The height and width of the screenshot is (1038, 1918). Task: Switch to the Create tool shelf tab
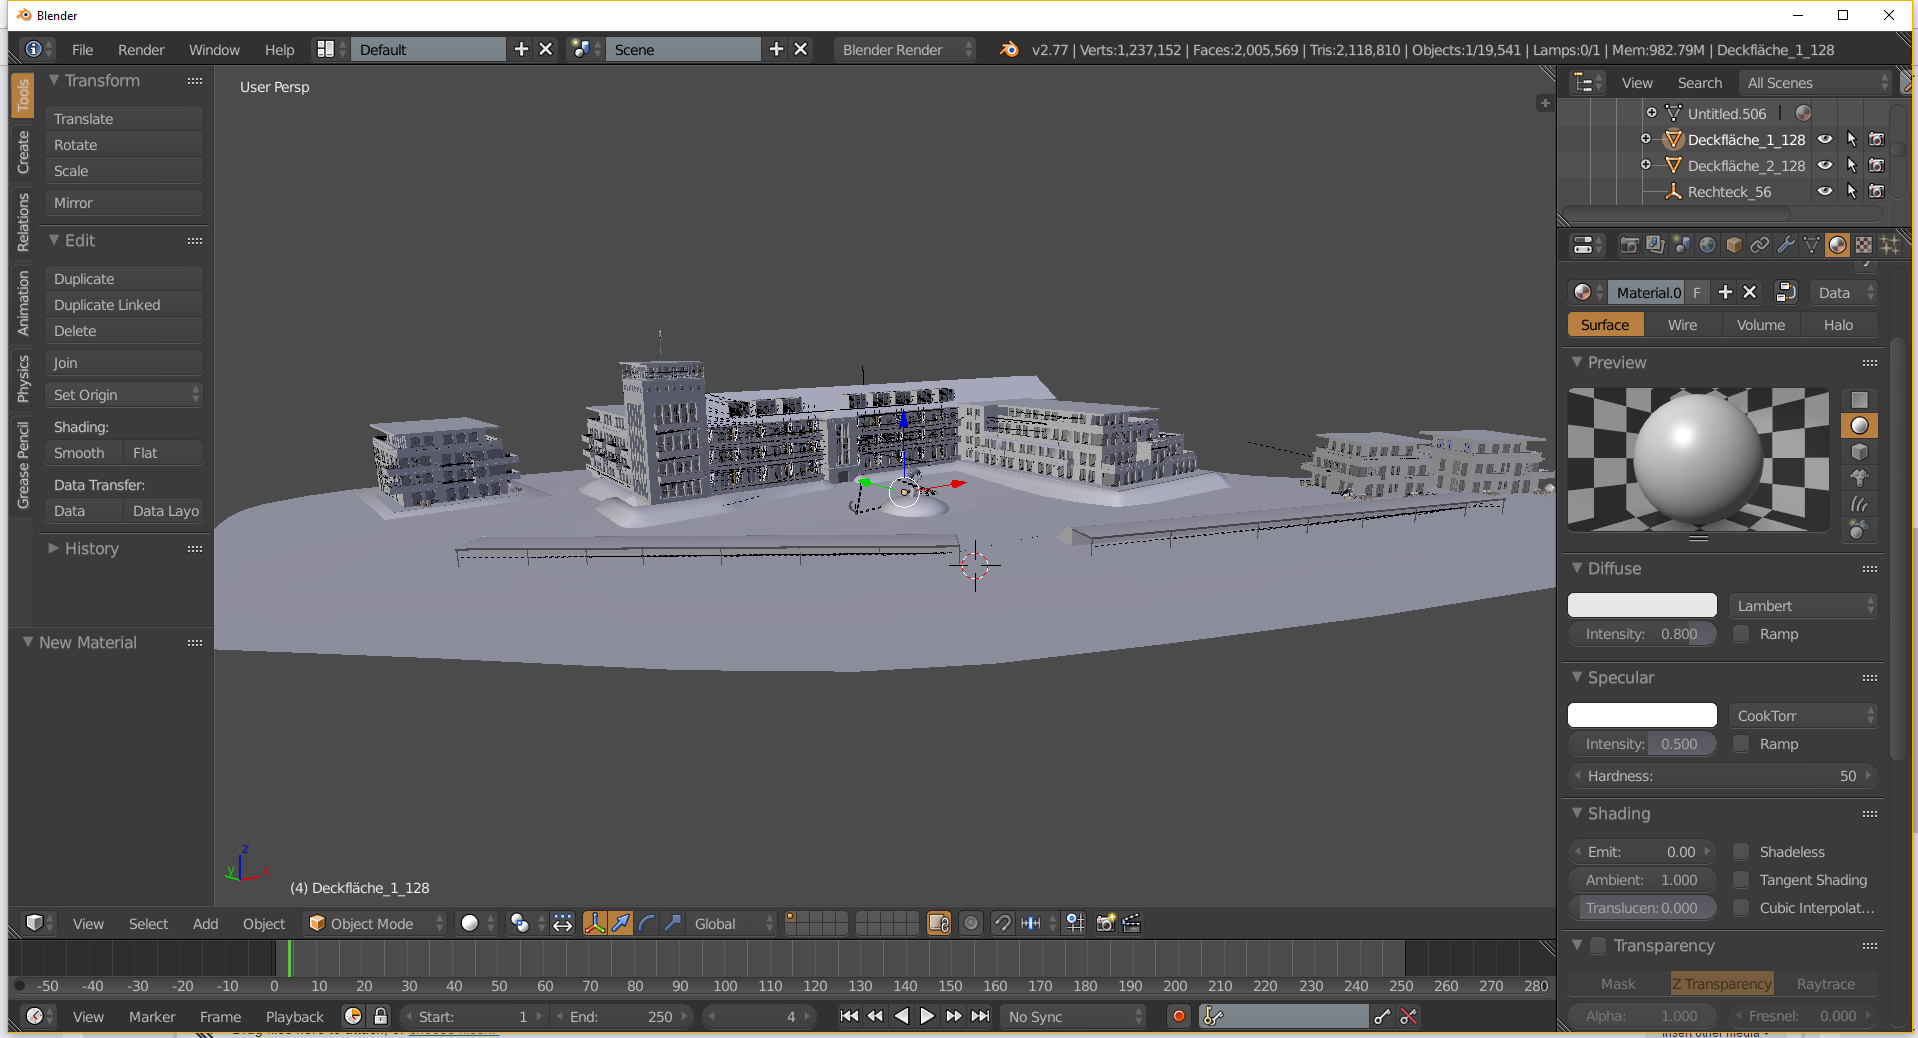23,153
